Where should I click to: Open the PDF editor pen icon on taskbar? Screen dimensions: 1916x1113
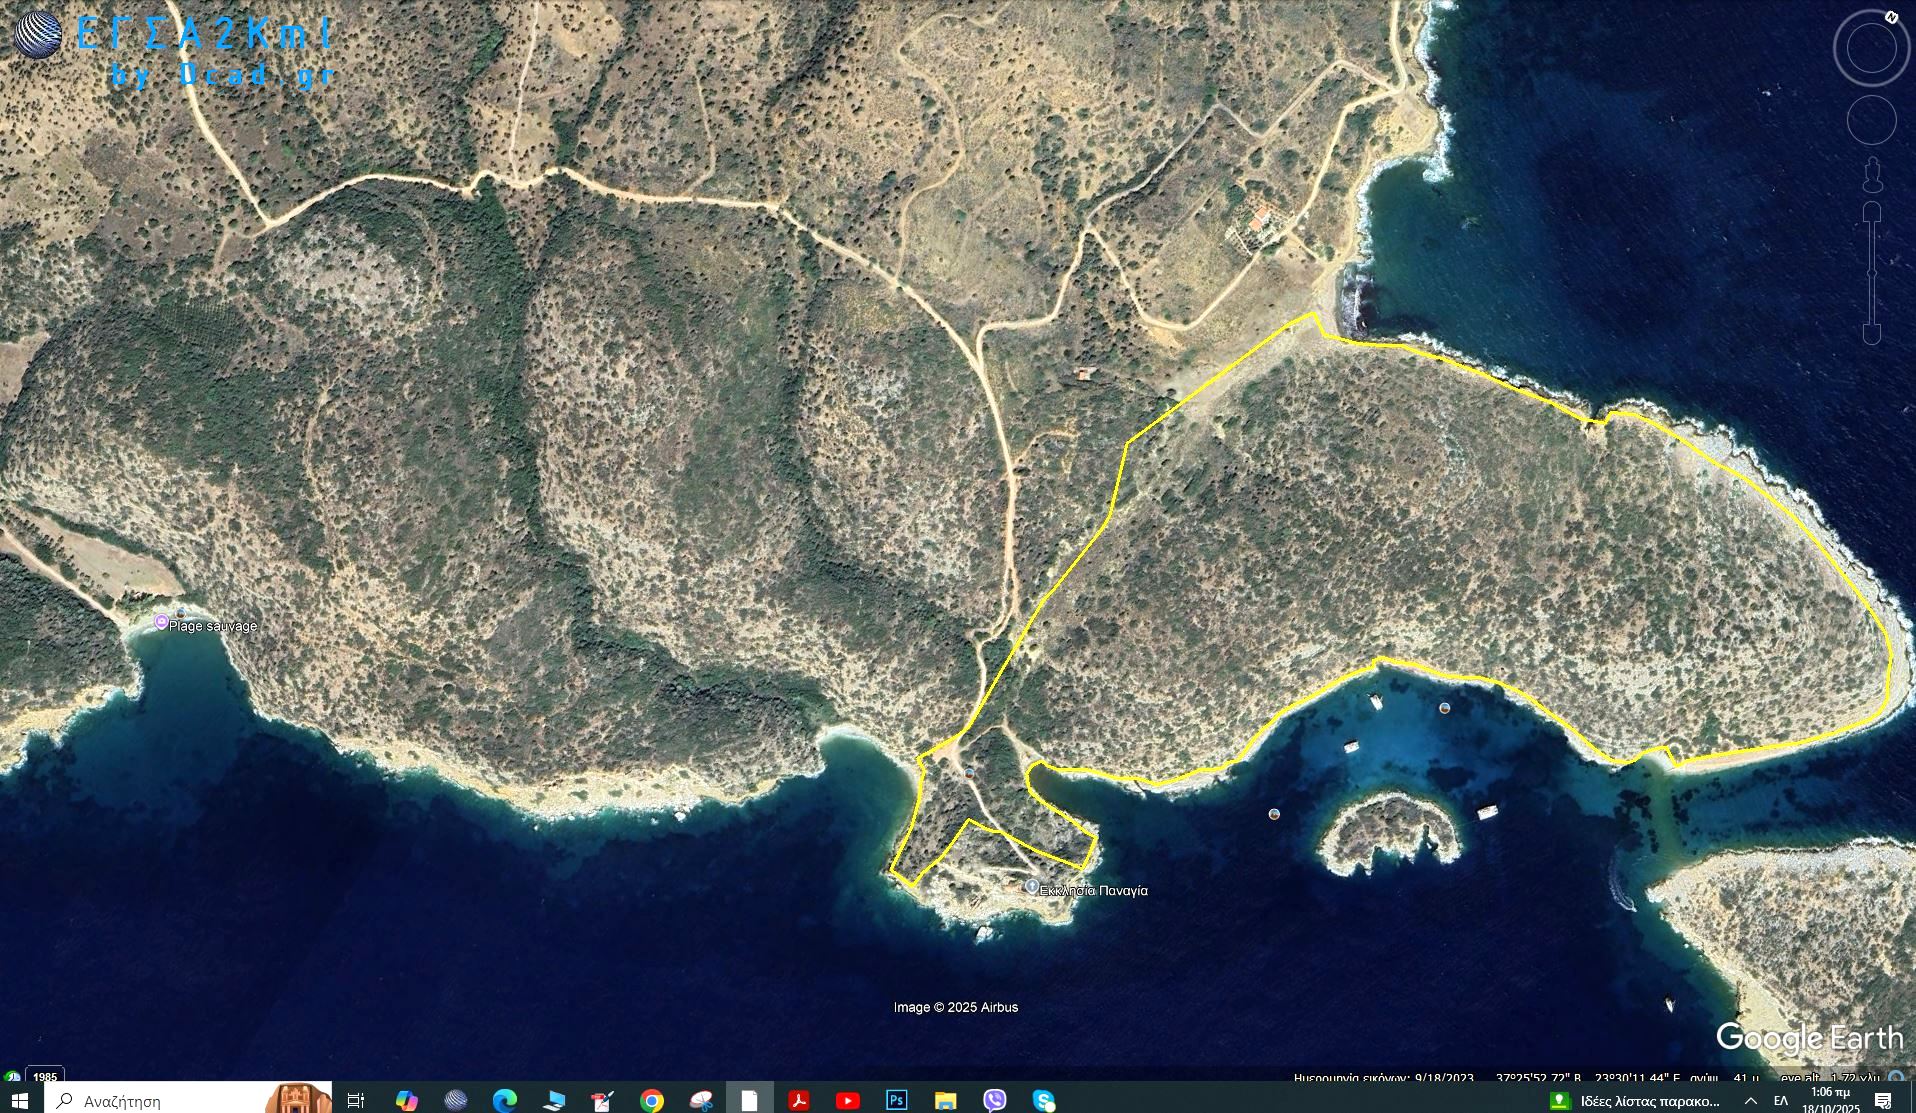point(602,1100)
